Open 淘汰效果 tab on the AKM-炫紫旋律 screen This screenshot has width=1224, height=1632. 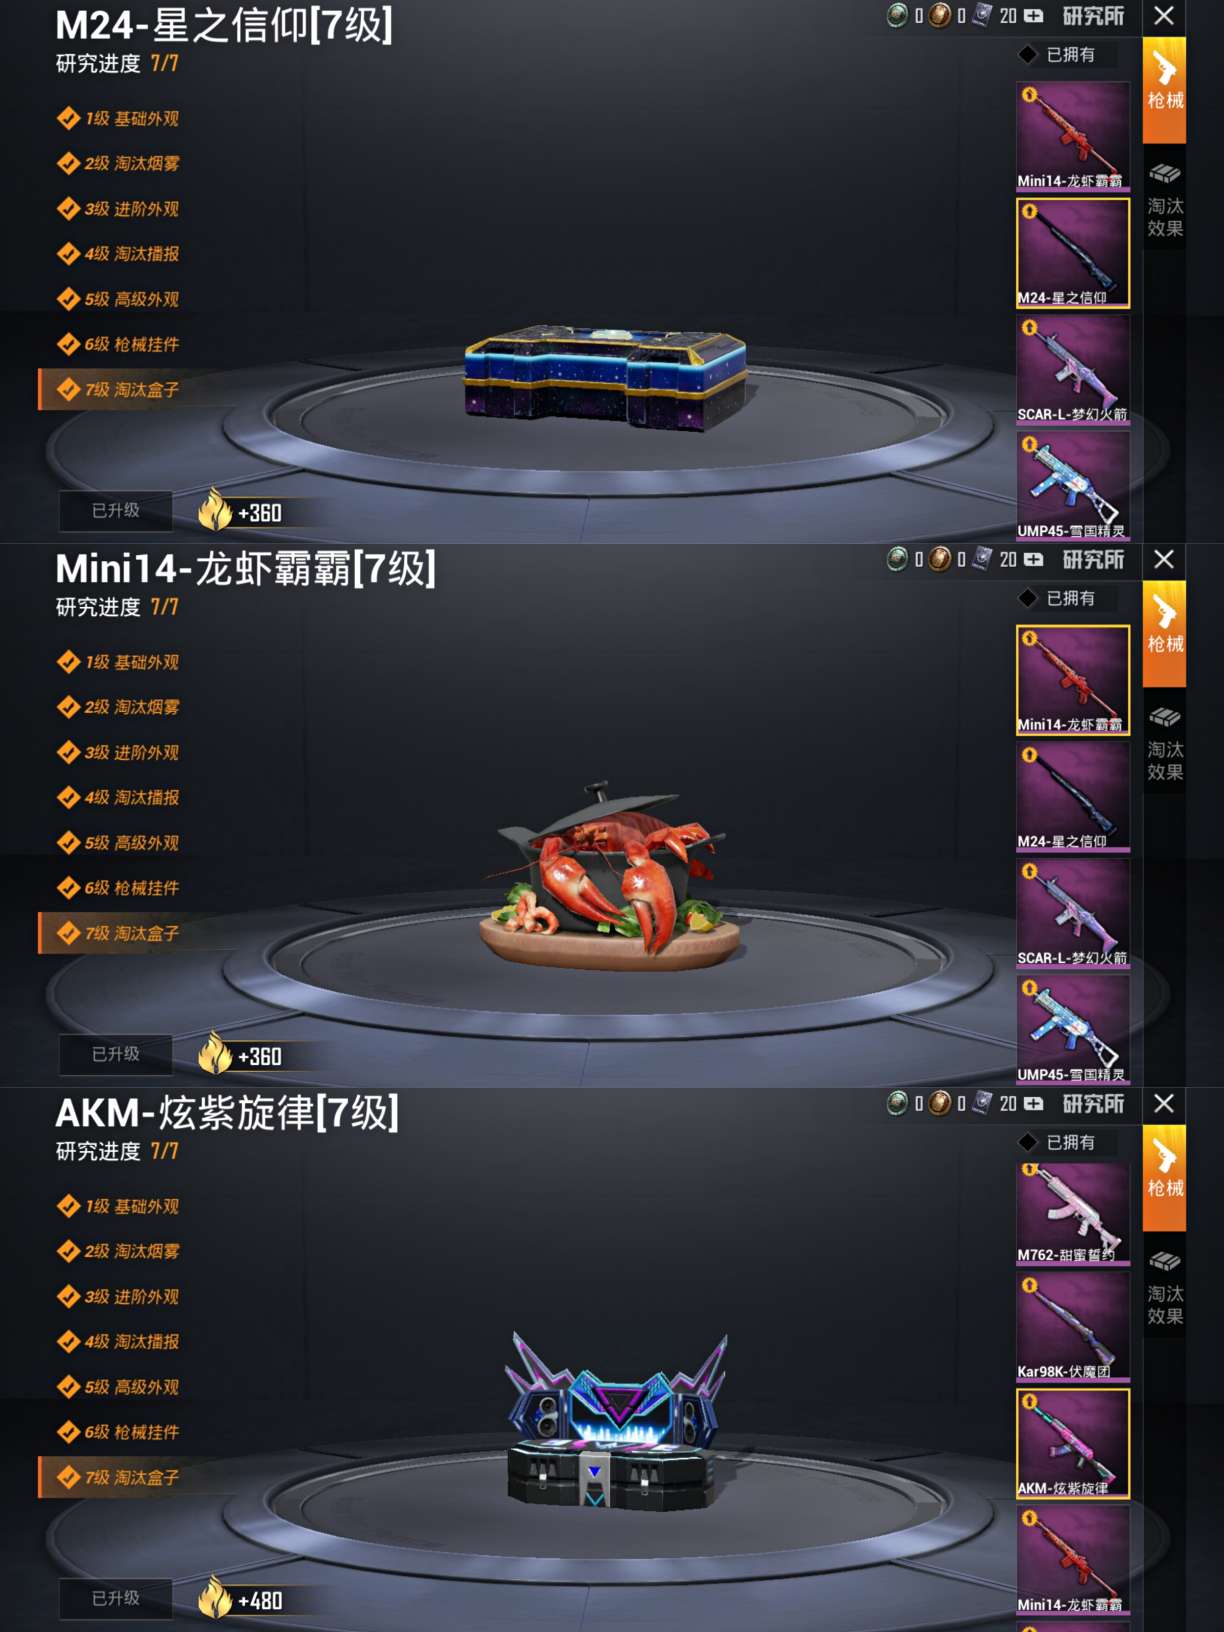click(1165, 1290)
